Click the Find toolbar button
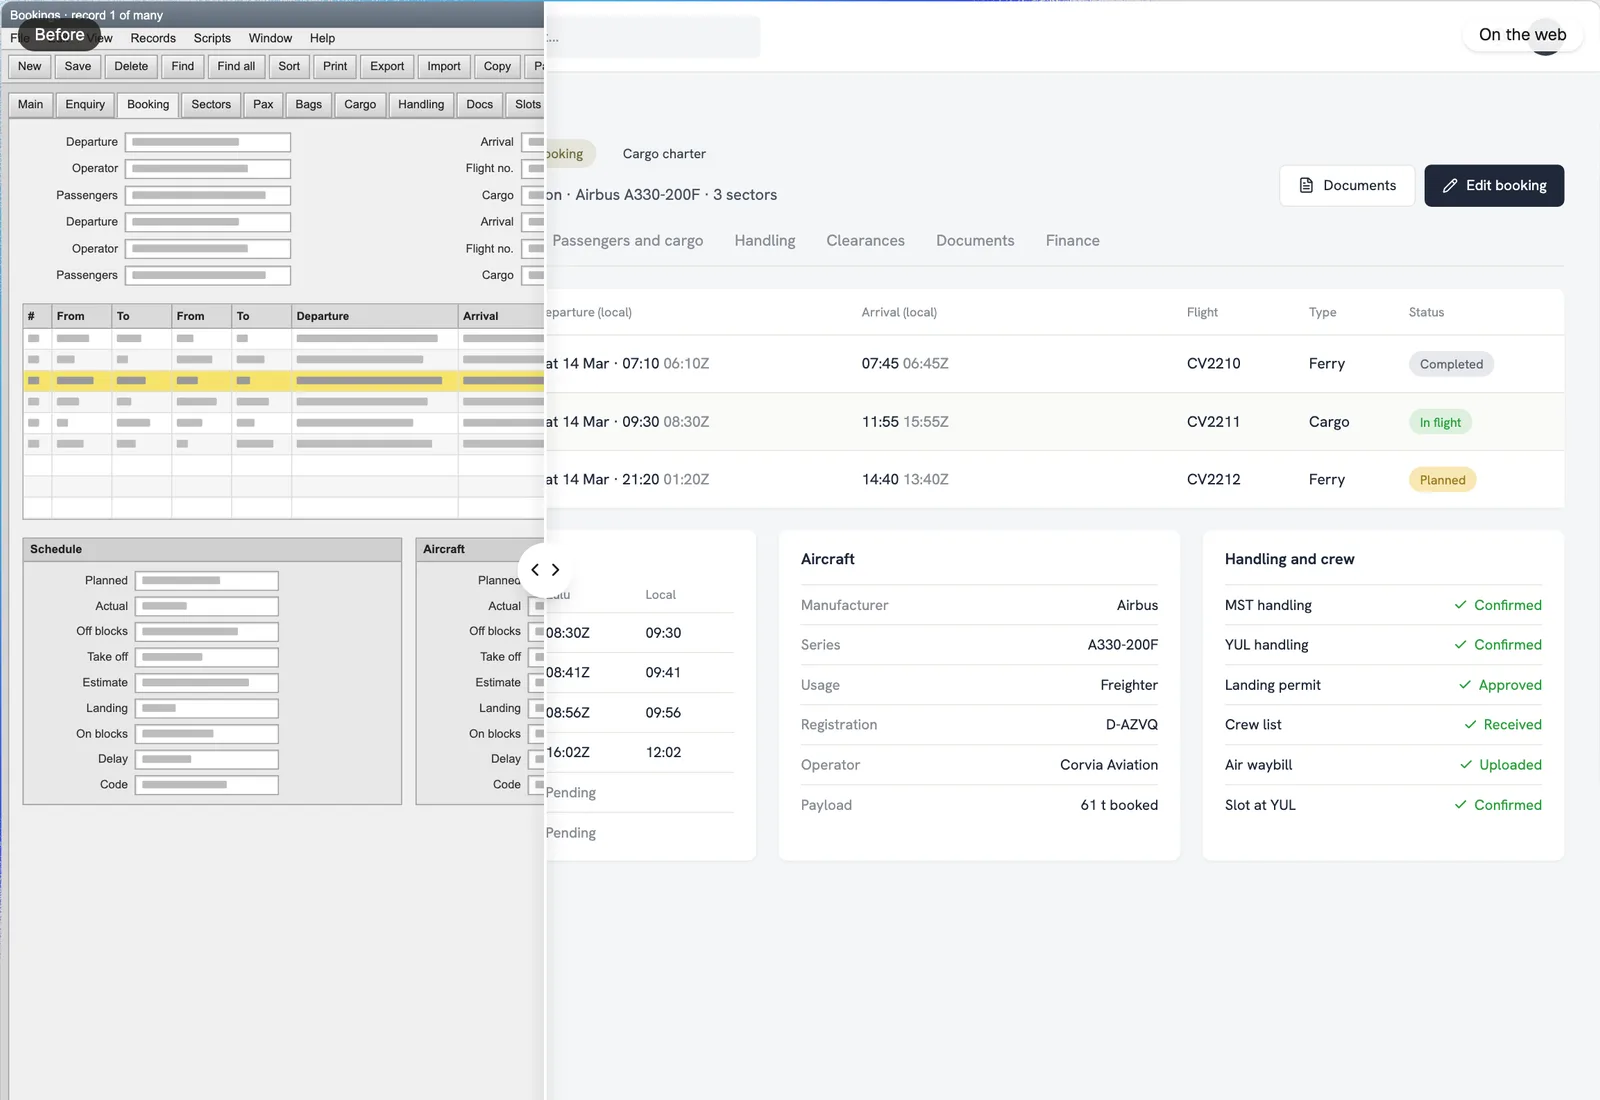This screenshot has height=1100, width=1600. [x=183, y=67]
